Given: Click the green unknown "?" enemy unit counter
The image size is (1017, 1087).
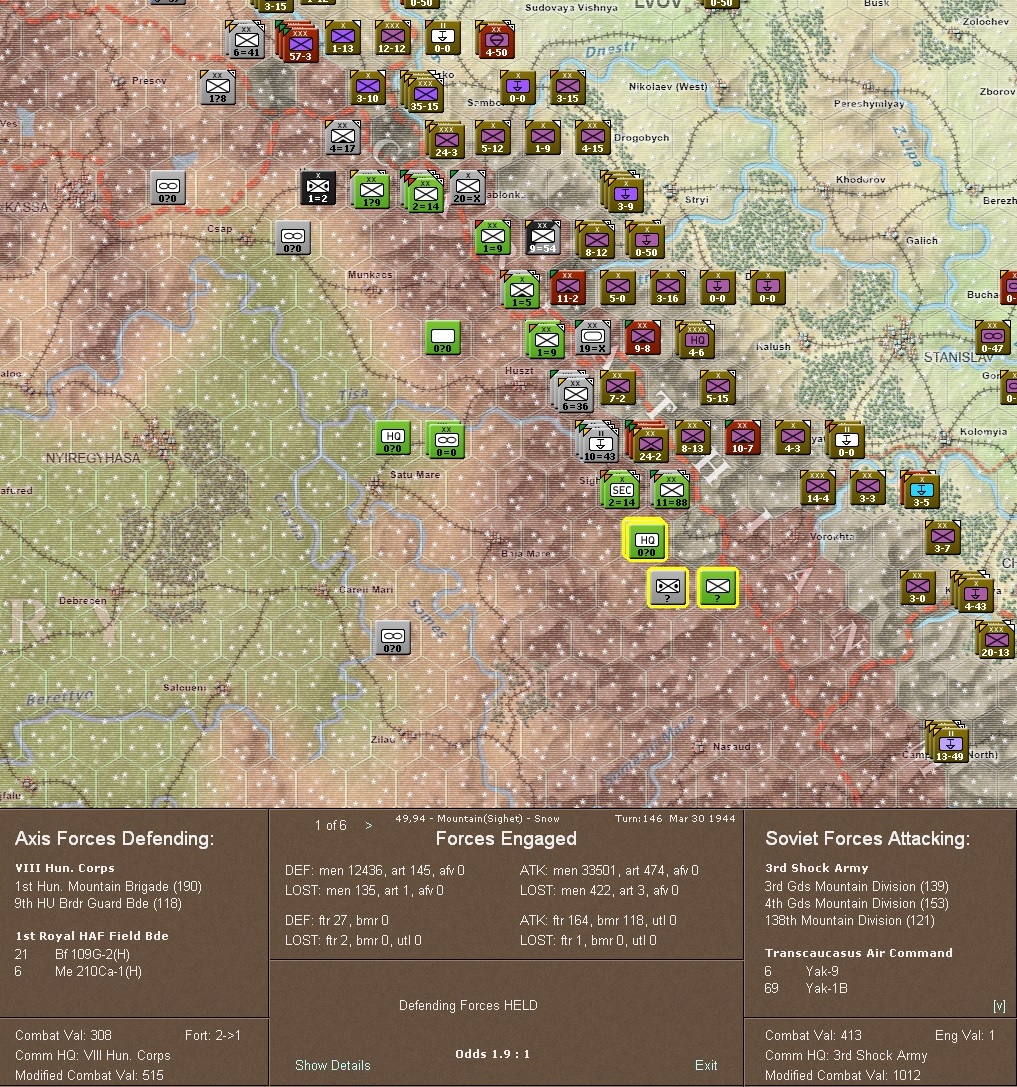Looking at the screenshot, I should (x=718, y=589).
